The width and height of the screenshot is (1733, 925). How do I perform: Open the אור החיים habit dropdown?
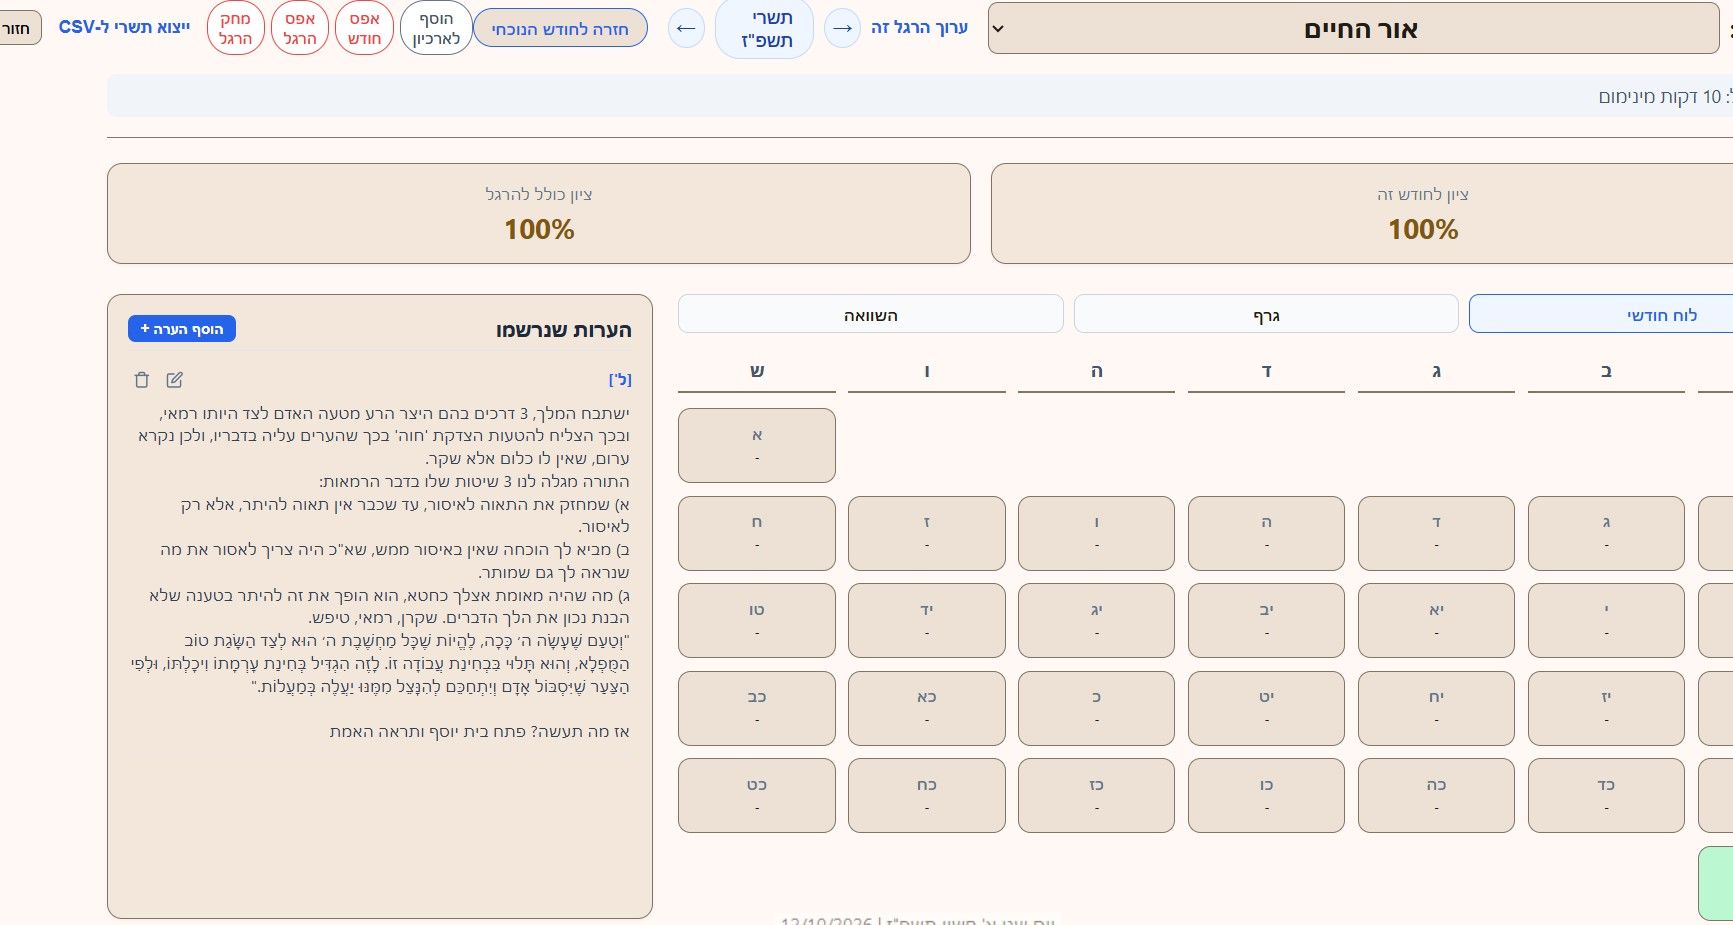tap(1353, 29)
